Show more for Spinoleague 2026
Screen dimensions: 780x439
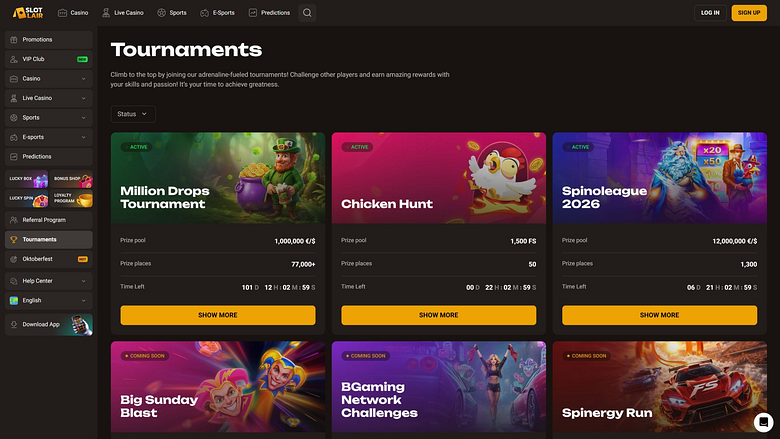pos(660,315)
